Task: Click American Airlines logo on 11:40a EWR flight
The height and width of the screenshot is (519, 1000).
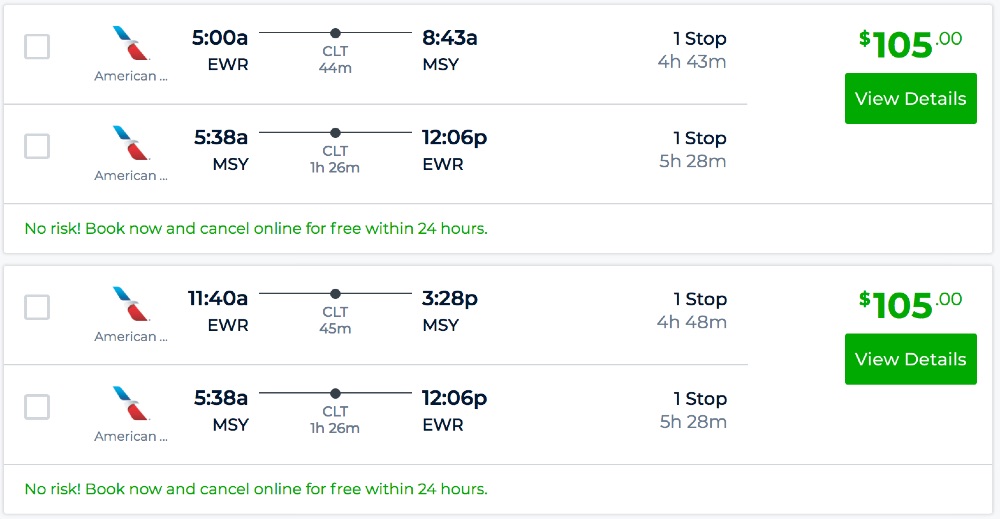Action: pos(131,306)
